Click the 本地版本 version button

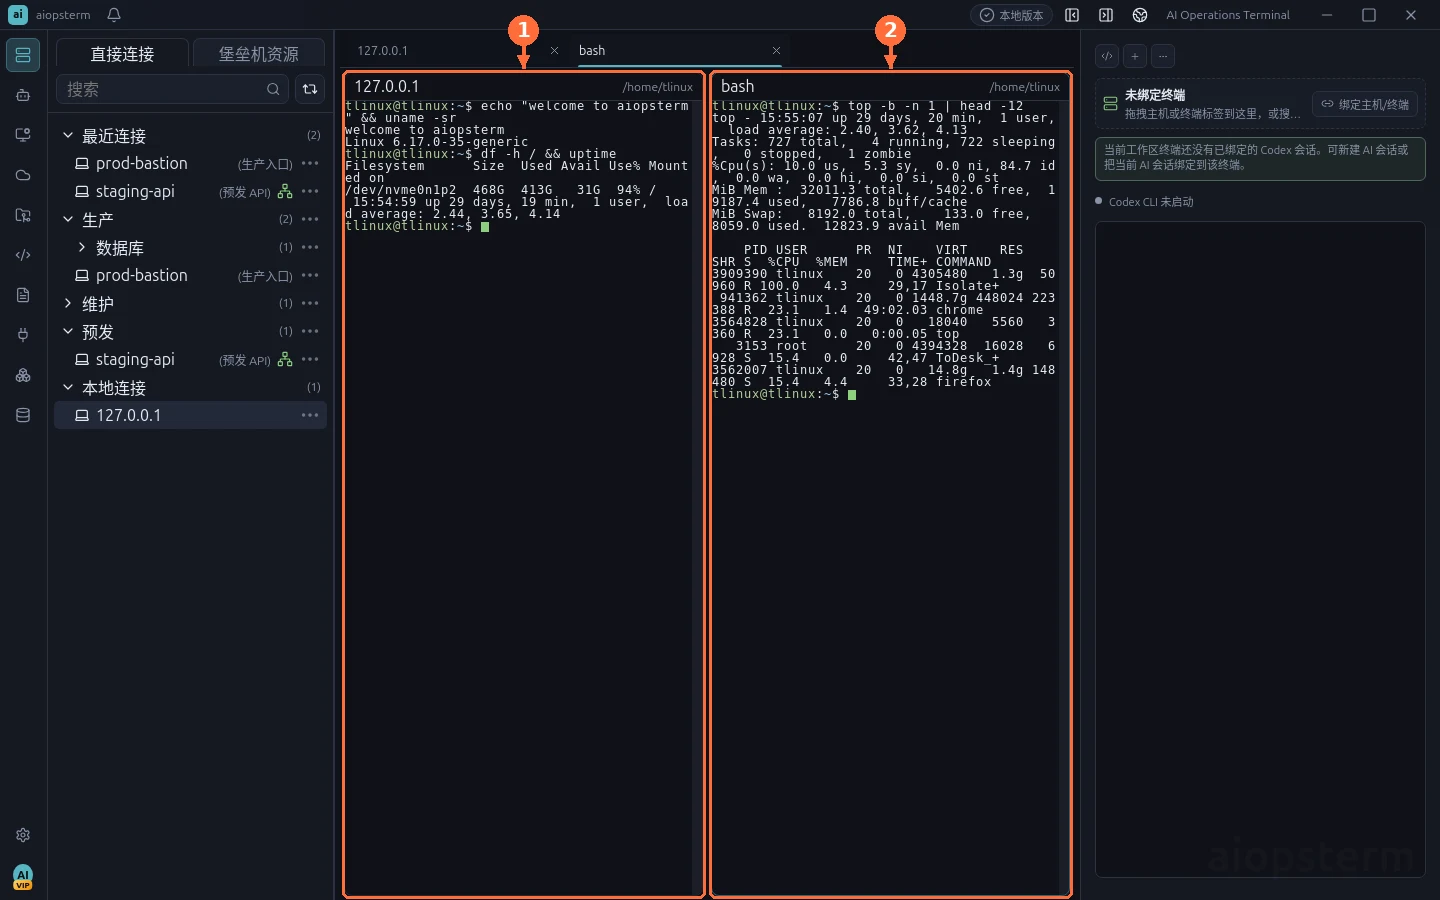1011,15
